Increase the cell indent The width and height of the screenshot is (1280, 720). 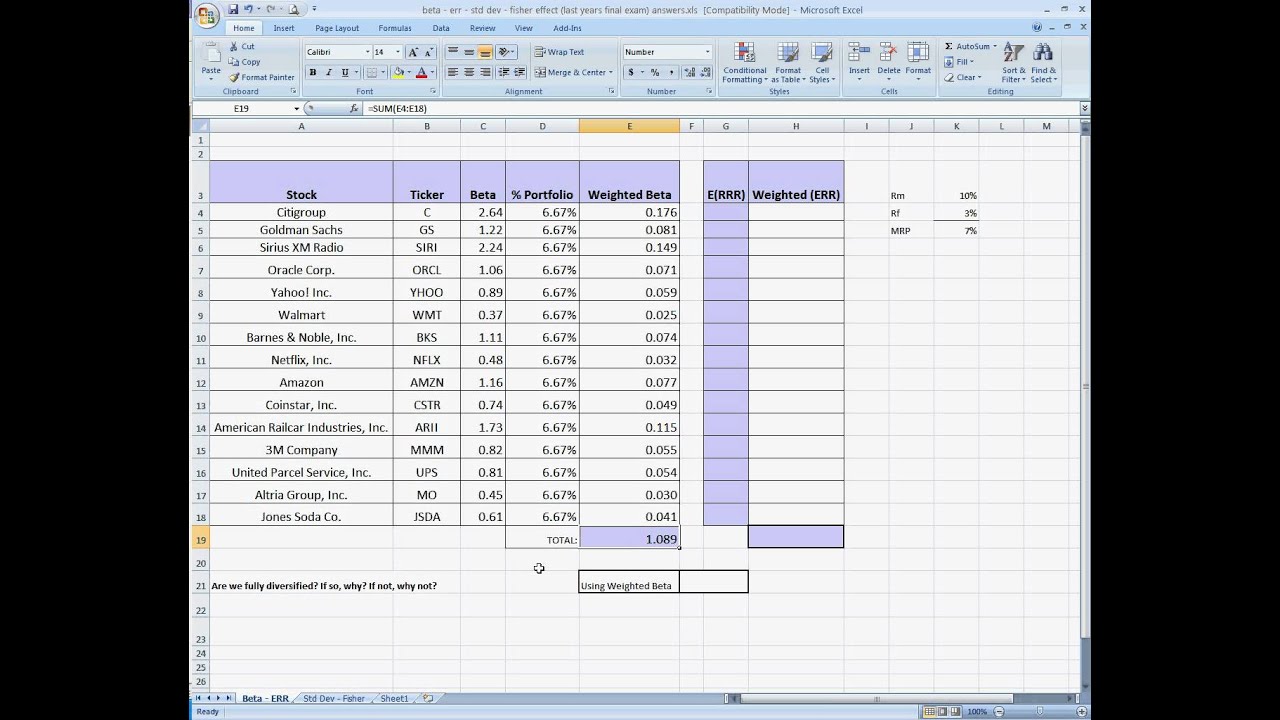pyautogui.click(x=519, y=72)
